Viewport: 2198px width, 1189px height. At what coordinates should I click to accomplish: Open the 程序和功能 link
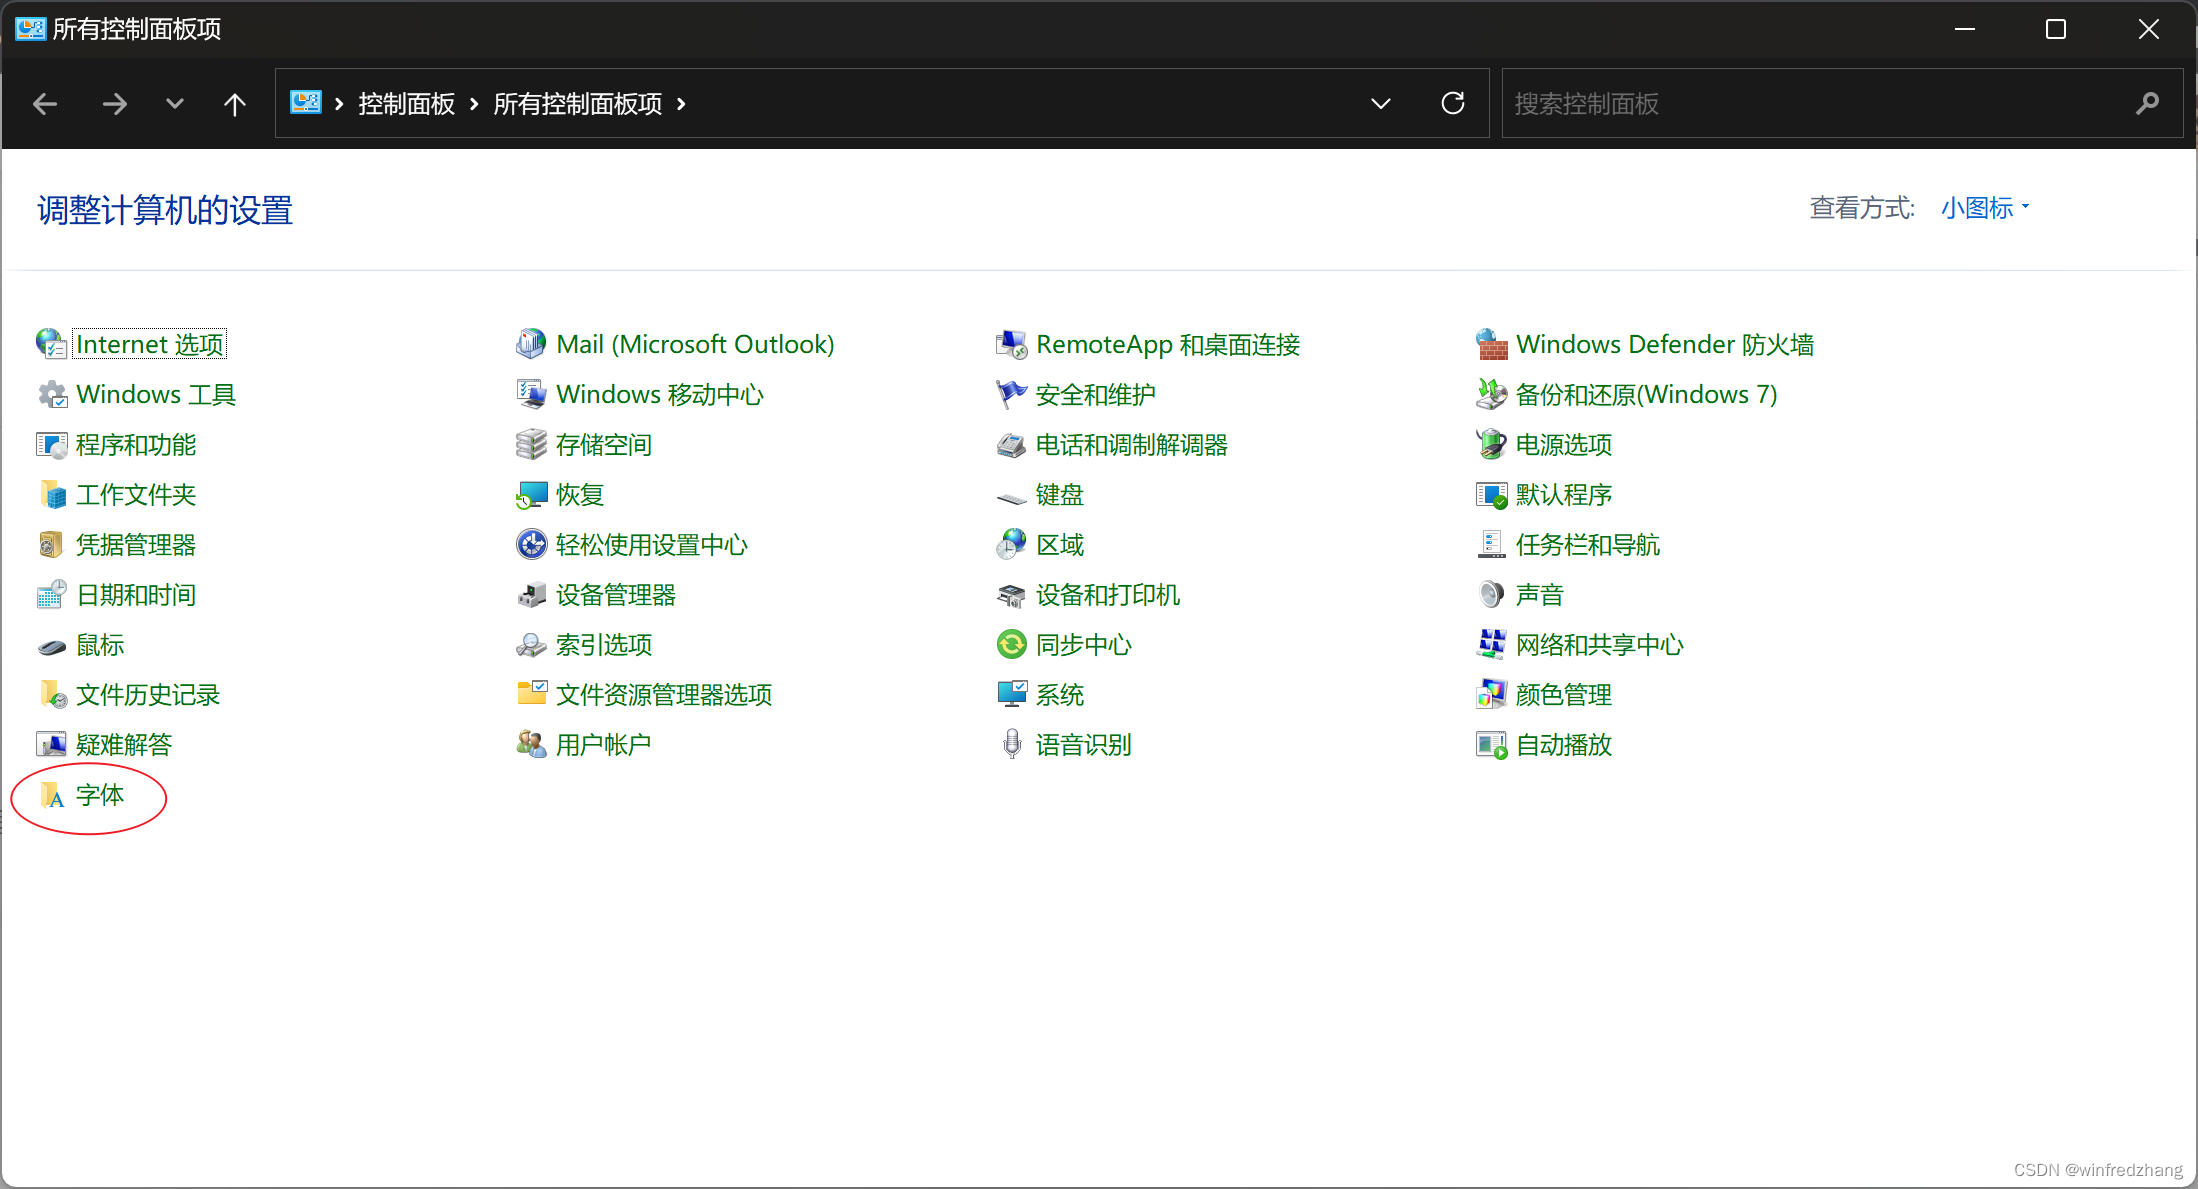click(136, 445)
